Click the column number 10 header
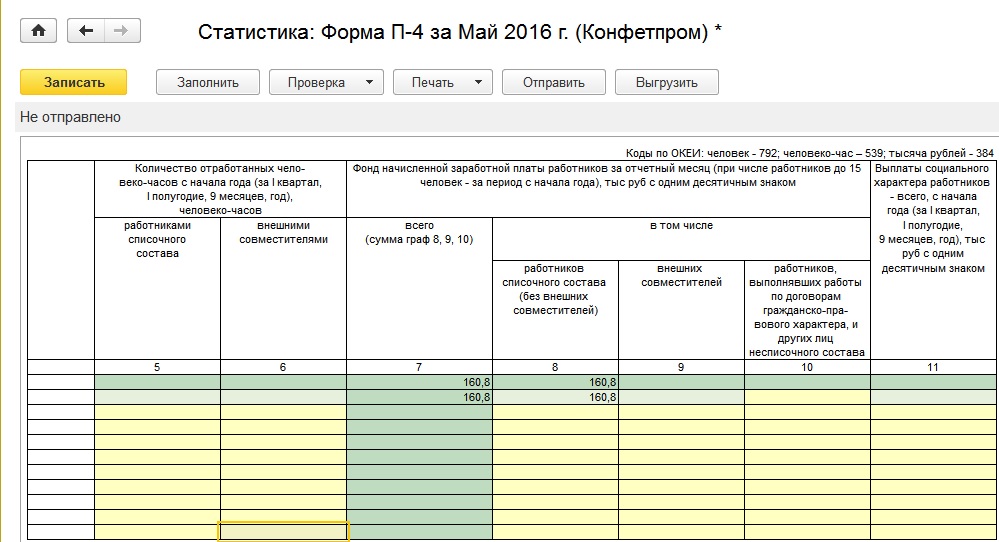The width and height of the screenshot is (999, 542). pyautogui.click(x=807, y=367)
